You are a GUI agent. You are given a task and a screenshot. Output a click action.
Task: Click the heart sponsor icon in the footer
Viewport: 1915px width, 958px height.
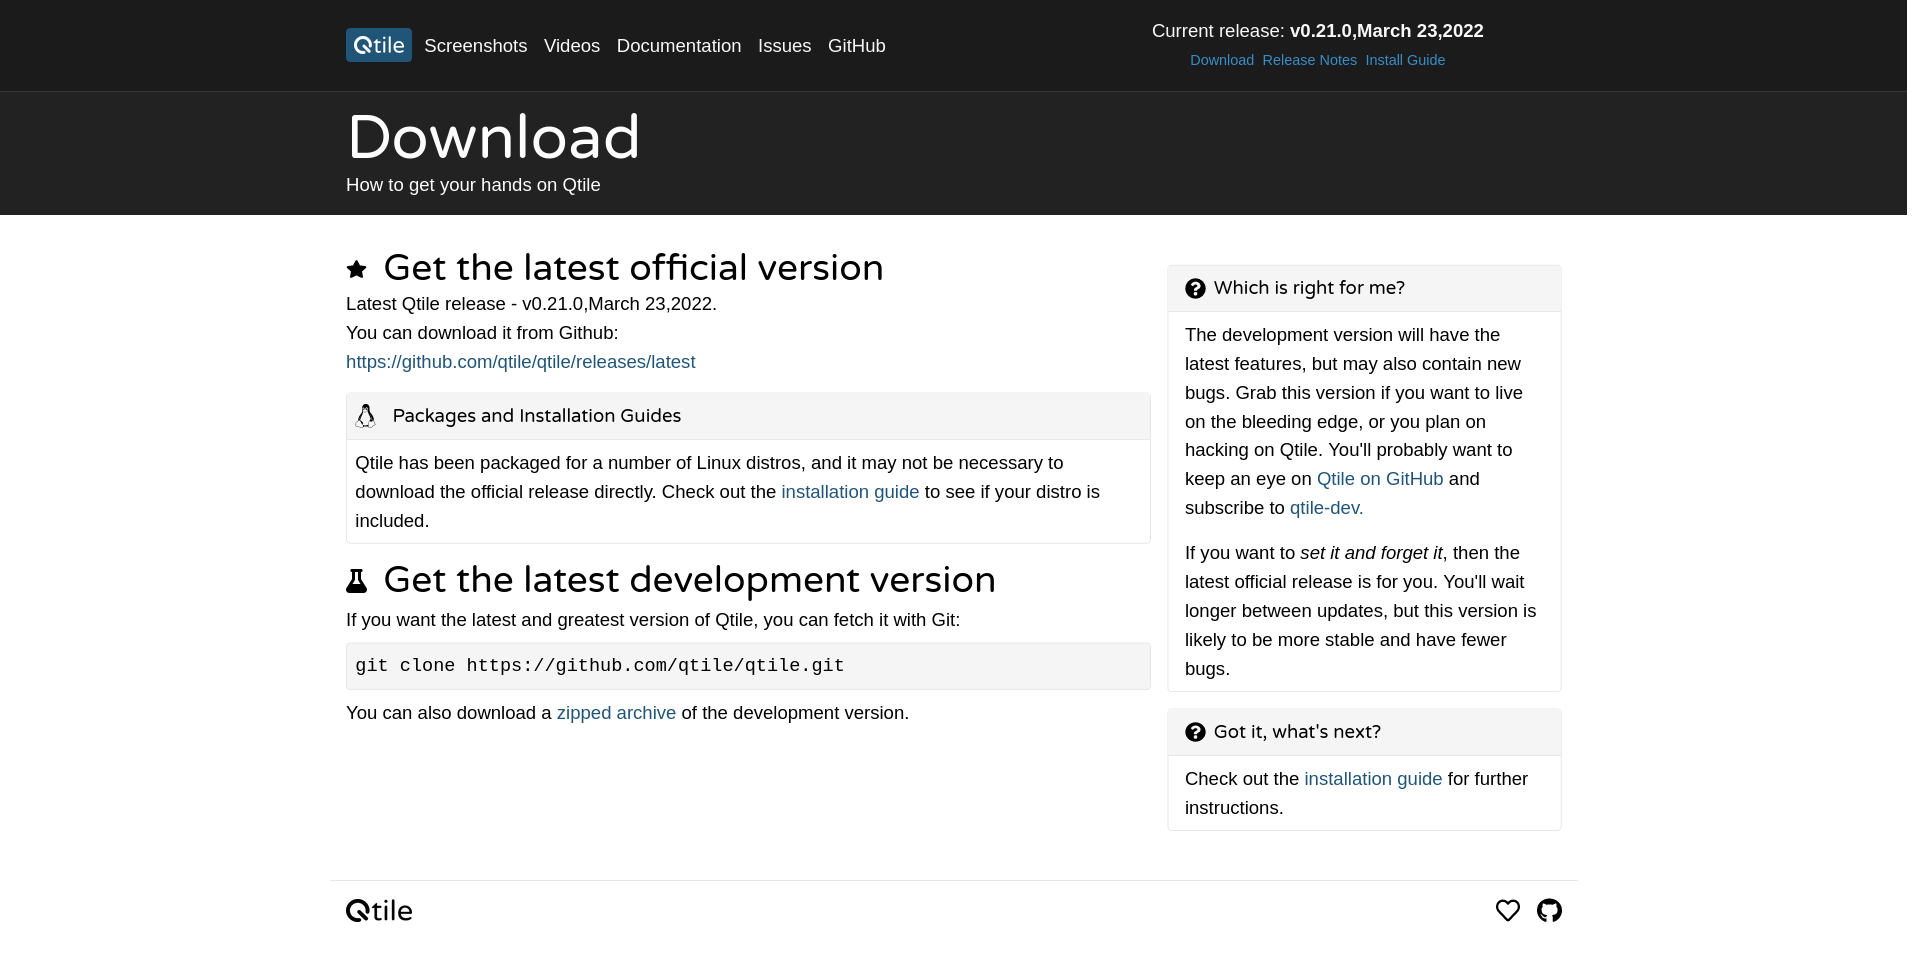point(1507,910)
